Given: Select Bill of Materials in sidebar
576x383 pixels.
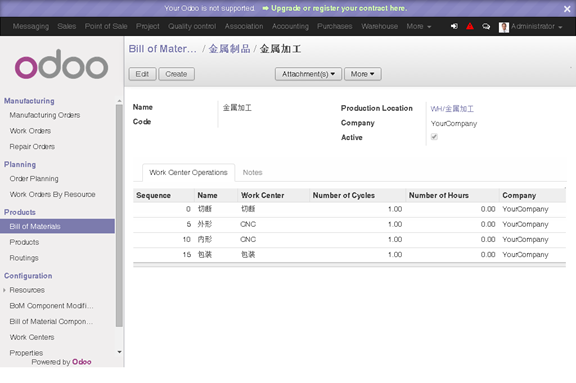Looking at the screenshot, I should (x=57, y=226).
